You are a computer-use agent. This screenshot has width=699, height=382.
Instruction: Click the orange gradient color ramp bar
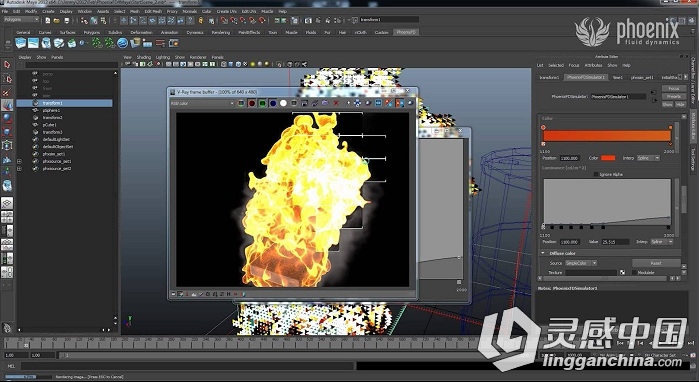click(607, 136)
